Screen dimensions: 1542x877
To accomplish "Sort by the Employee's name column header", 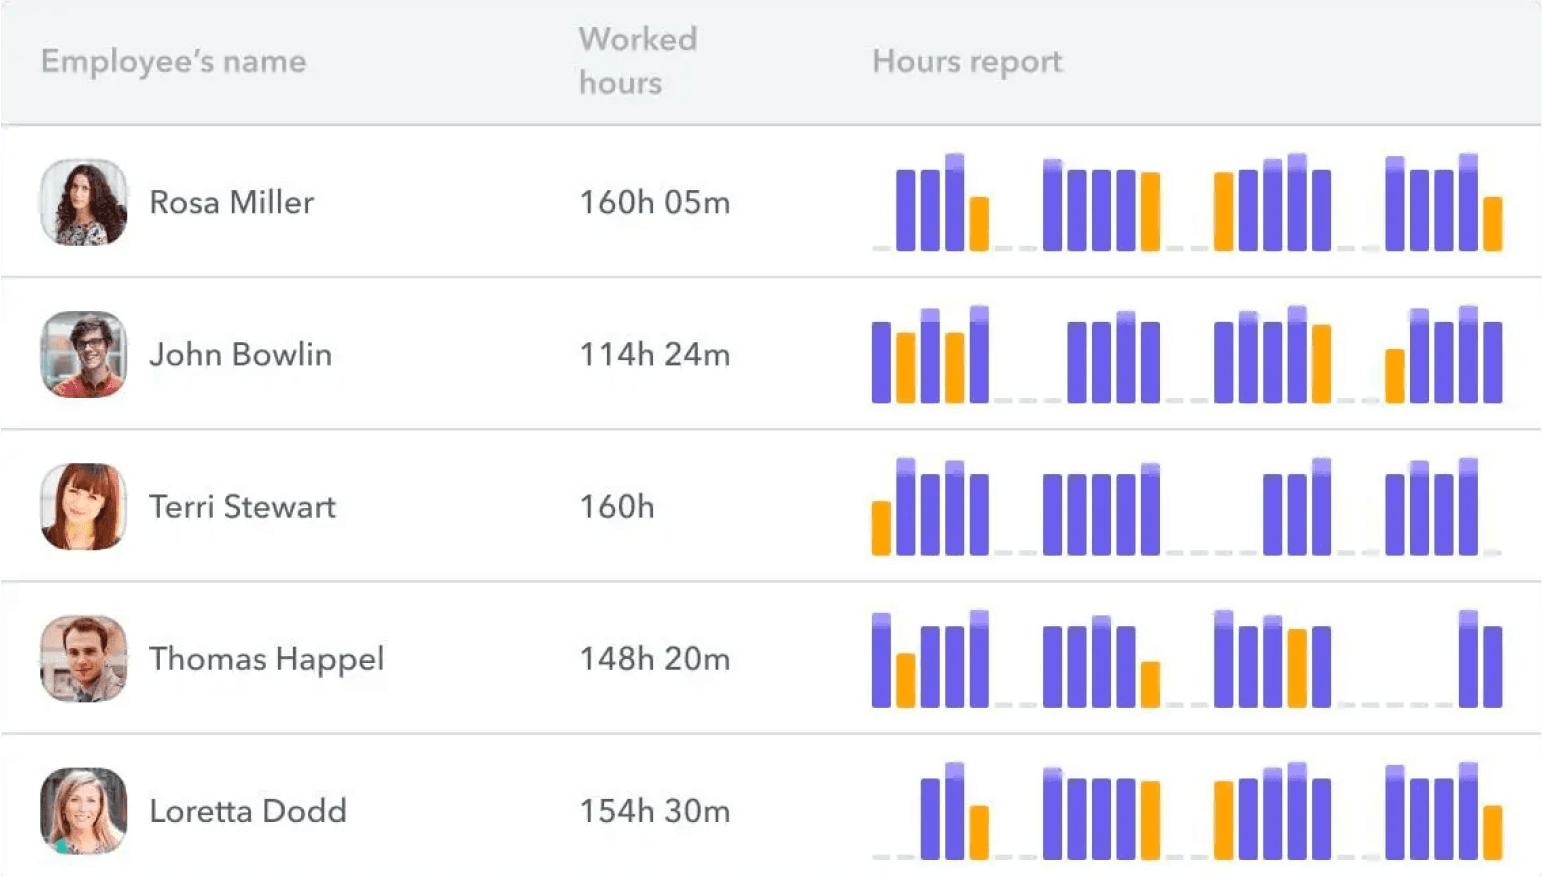I will tap(173, 61).
